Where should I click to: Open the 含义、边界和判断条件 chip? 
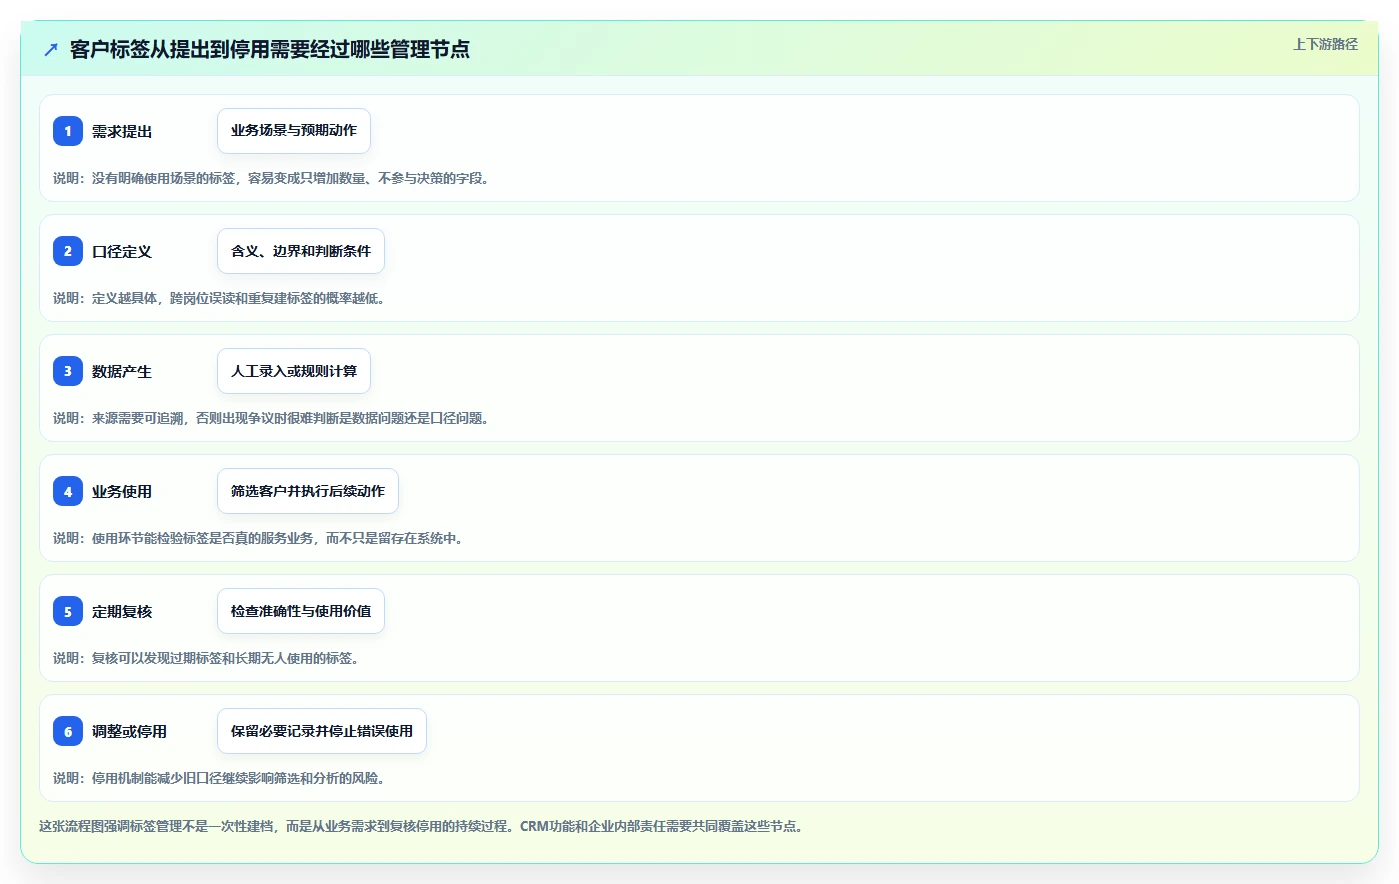pyautogui.click(x=301, y=251)
